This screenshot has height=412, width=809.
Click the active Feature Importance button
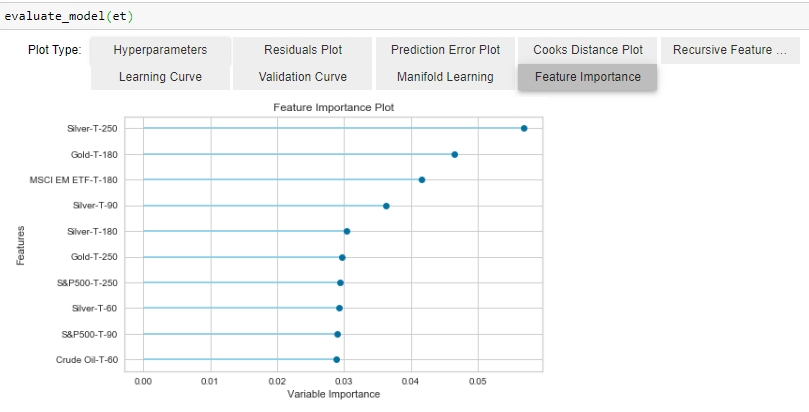587,77
